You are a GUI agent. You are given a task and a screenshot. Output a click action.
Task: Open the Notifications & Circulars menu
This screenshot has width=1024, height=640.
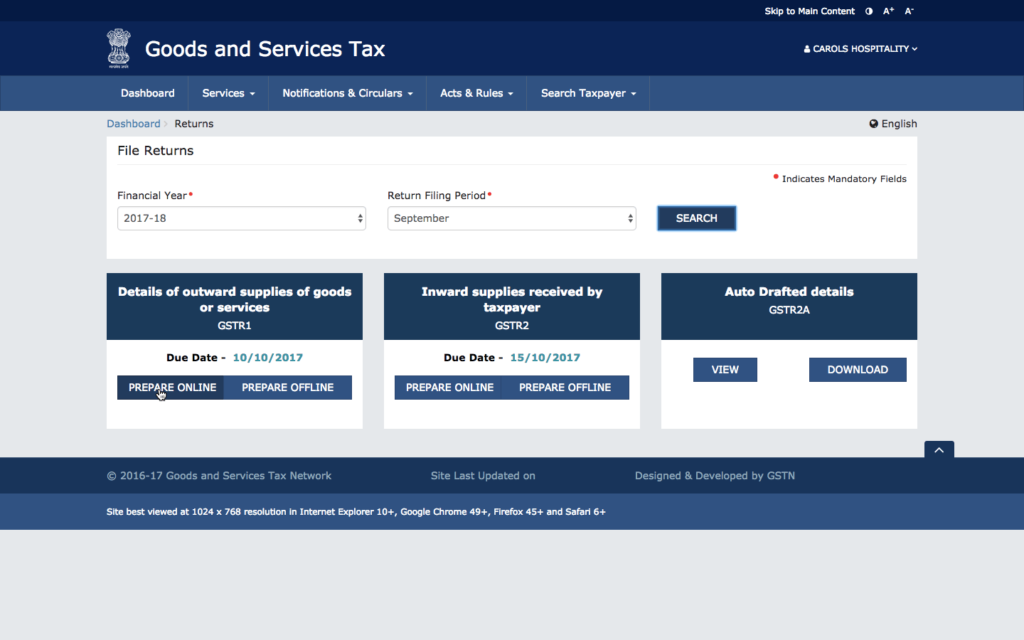pyautogui.click(x=347, y=92)
